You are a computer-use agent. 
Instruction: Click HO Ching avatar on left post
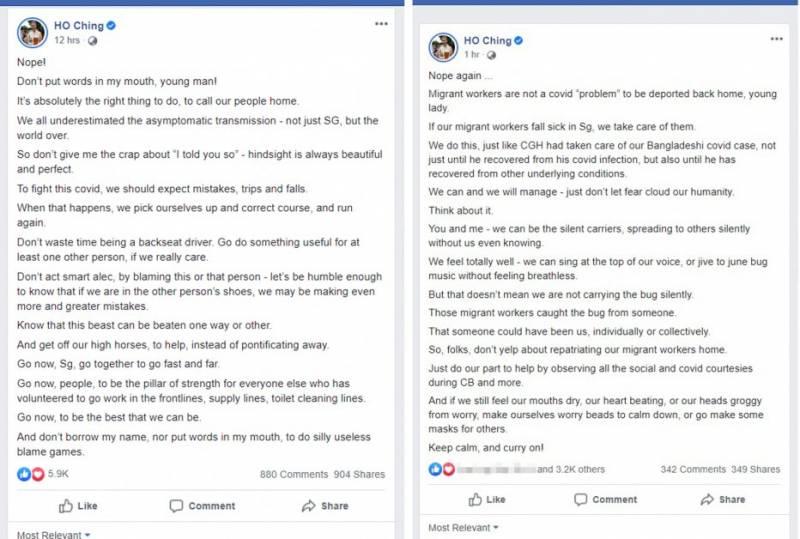coord(32,32)
